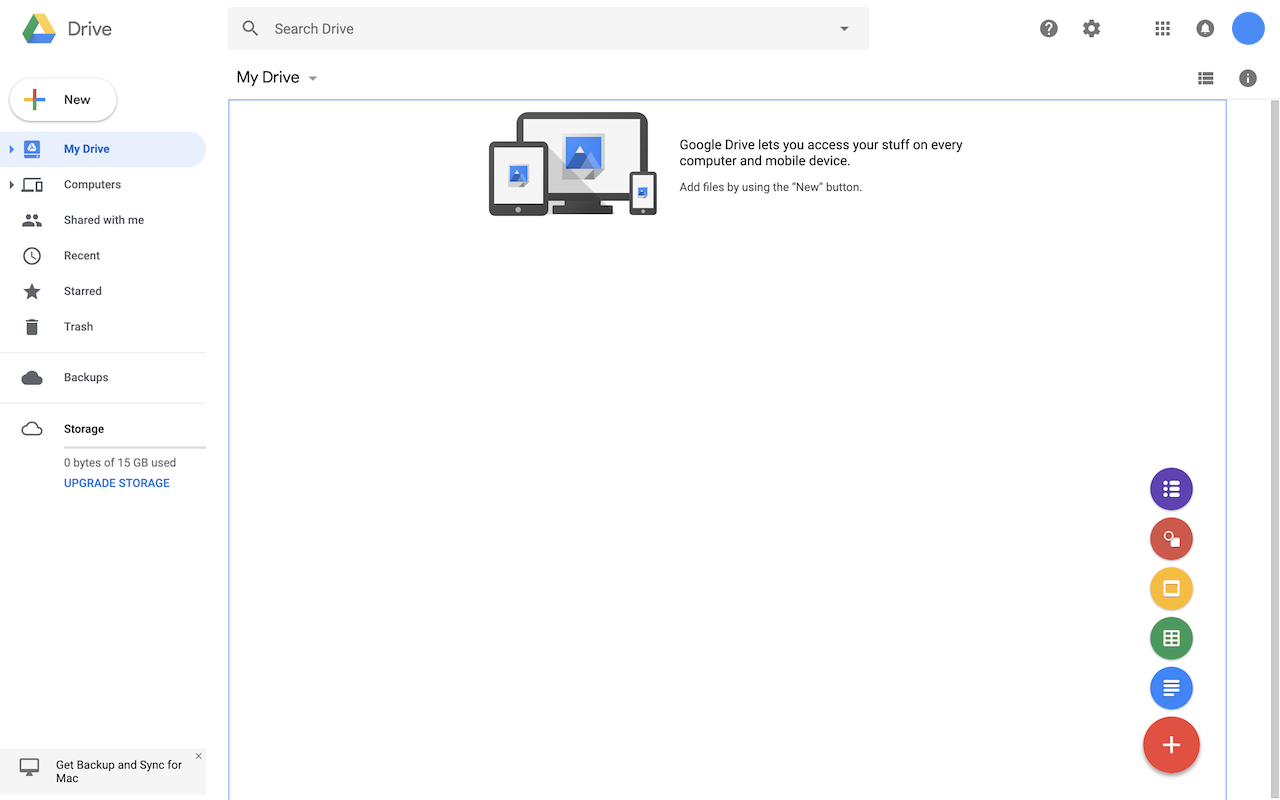Expand the Computers tree arrow
The image size is (1280, 800).
tap(12, 185)
